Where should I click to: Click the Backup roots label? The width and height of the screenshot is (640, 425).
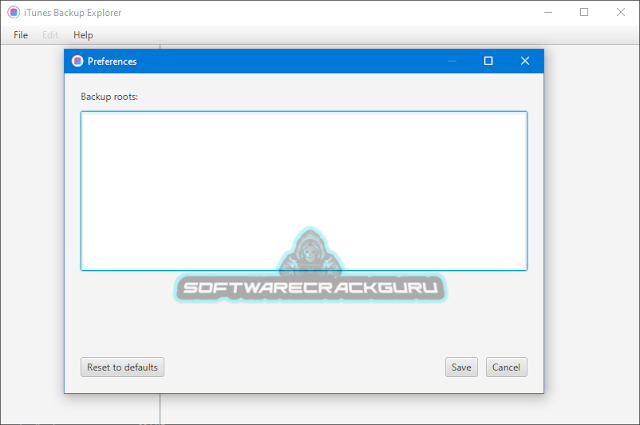point(109,97)
